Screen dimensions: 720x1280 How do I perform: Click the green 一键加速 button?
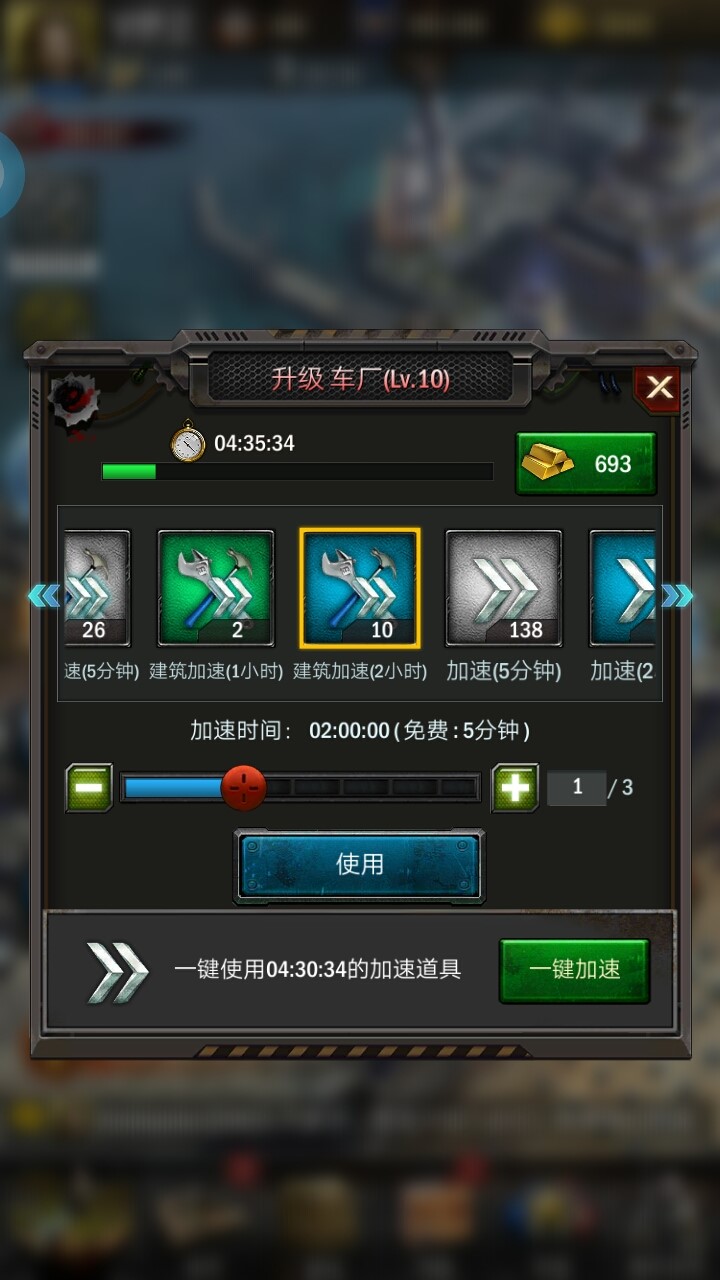[x=575, y=970]
